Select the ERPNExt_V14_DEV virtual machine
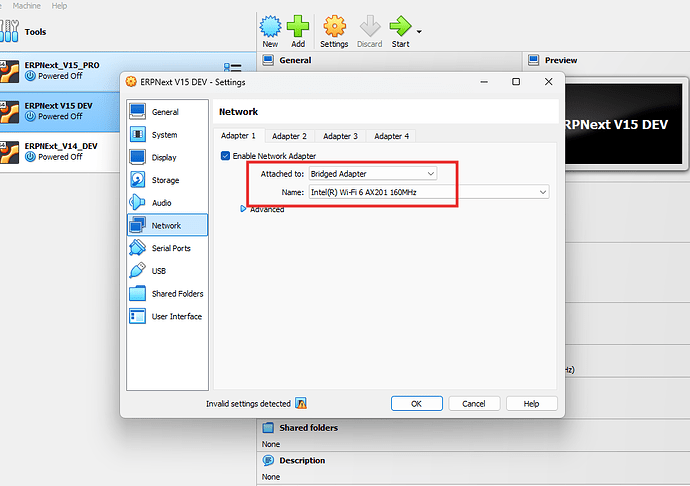 60,151
